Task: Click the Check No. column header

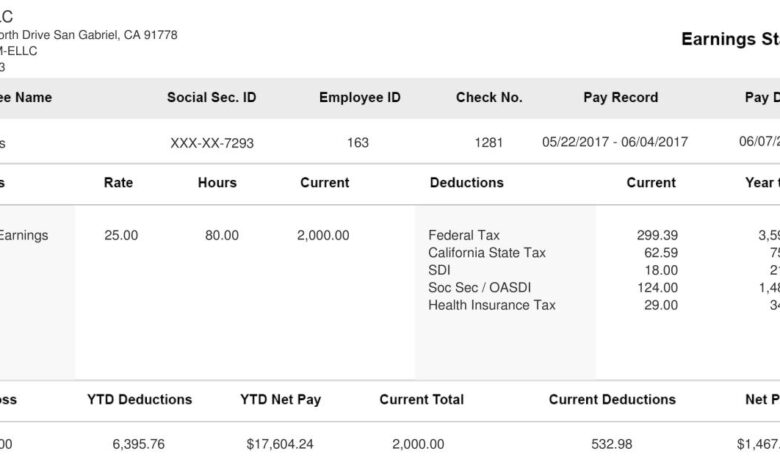Action: (x=489, y=98)
